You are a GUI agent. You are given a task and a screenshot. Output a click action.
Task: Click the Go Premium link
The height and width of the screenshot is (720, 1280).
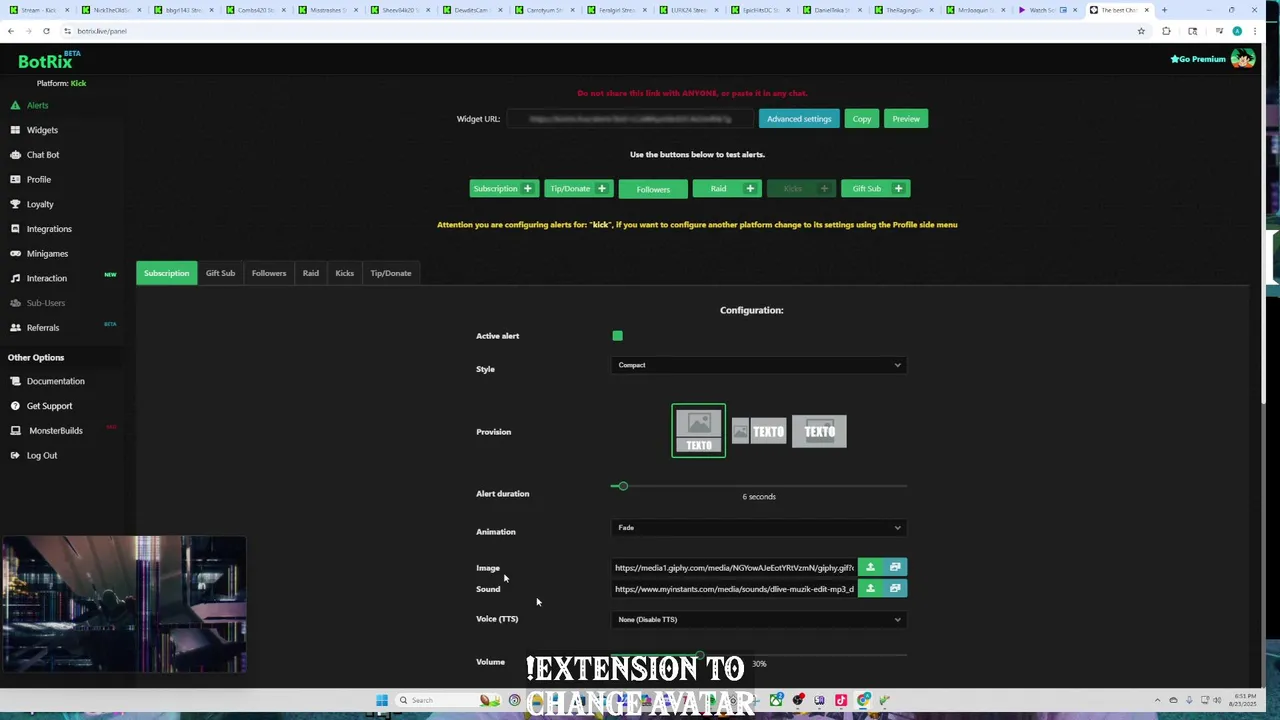click(x=1198, y=59)
